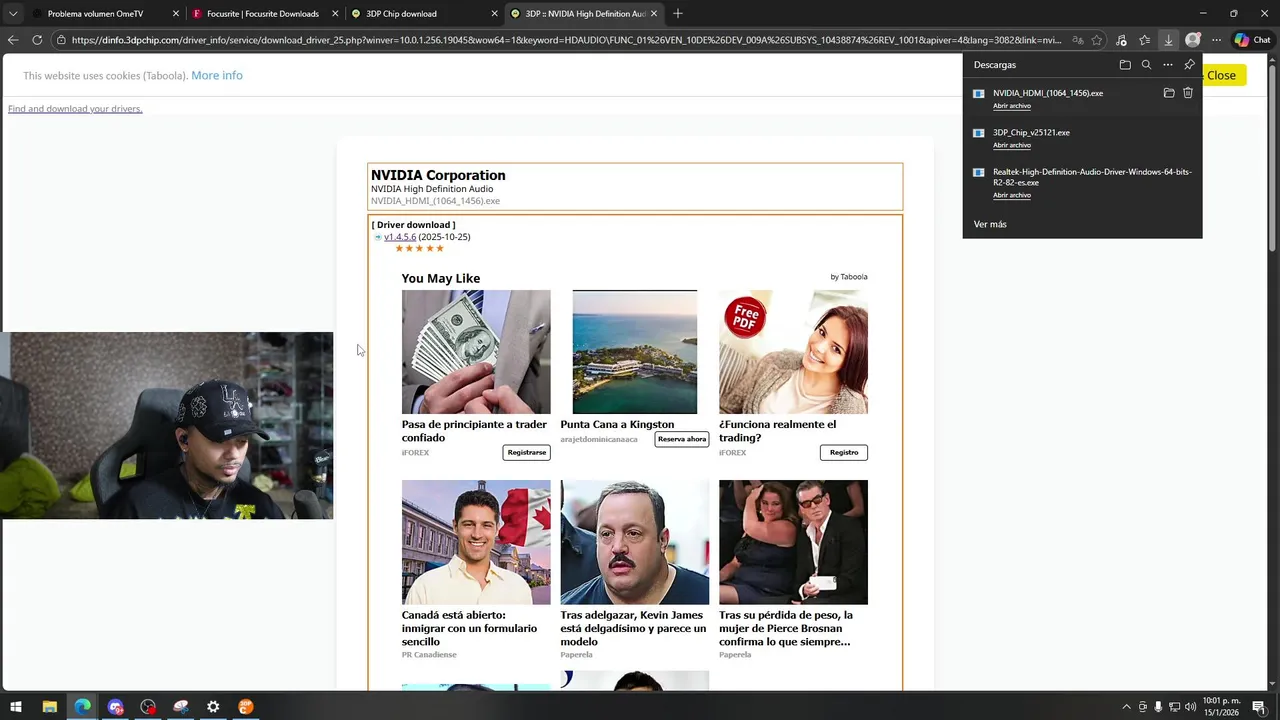Click the five-star driver rating
Screen dimensions: 1280x720
click(419, 248)
